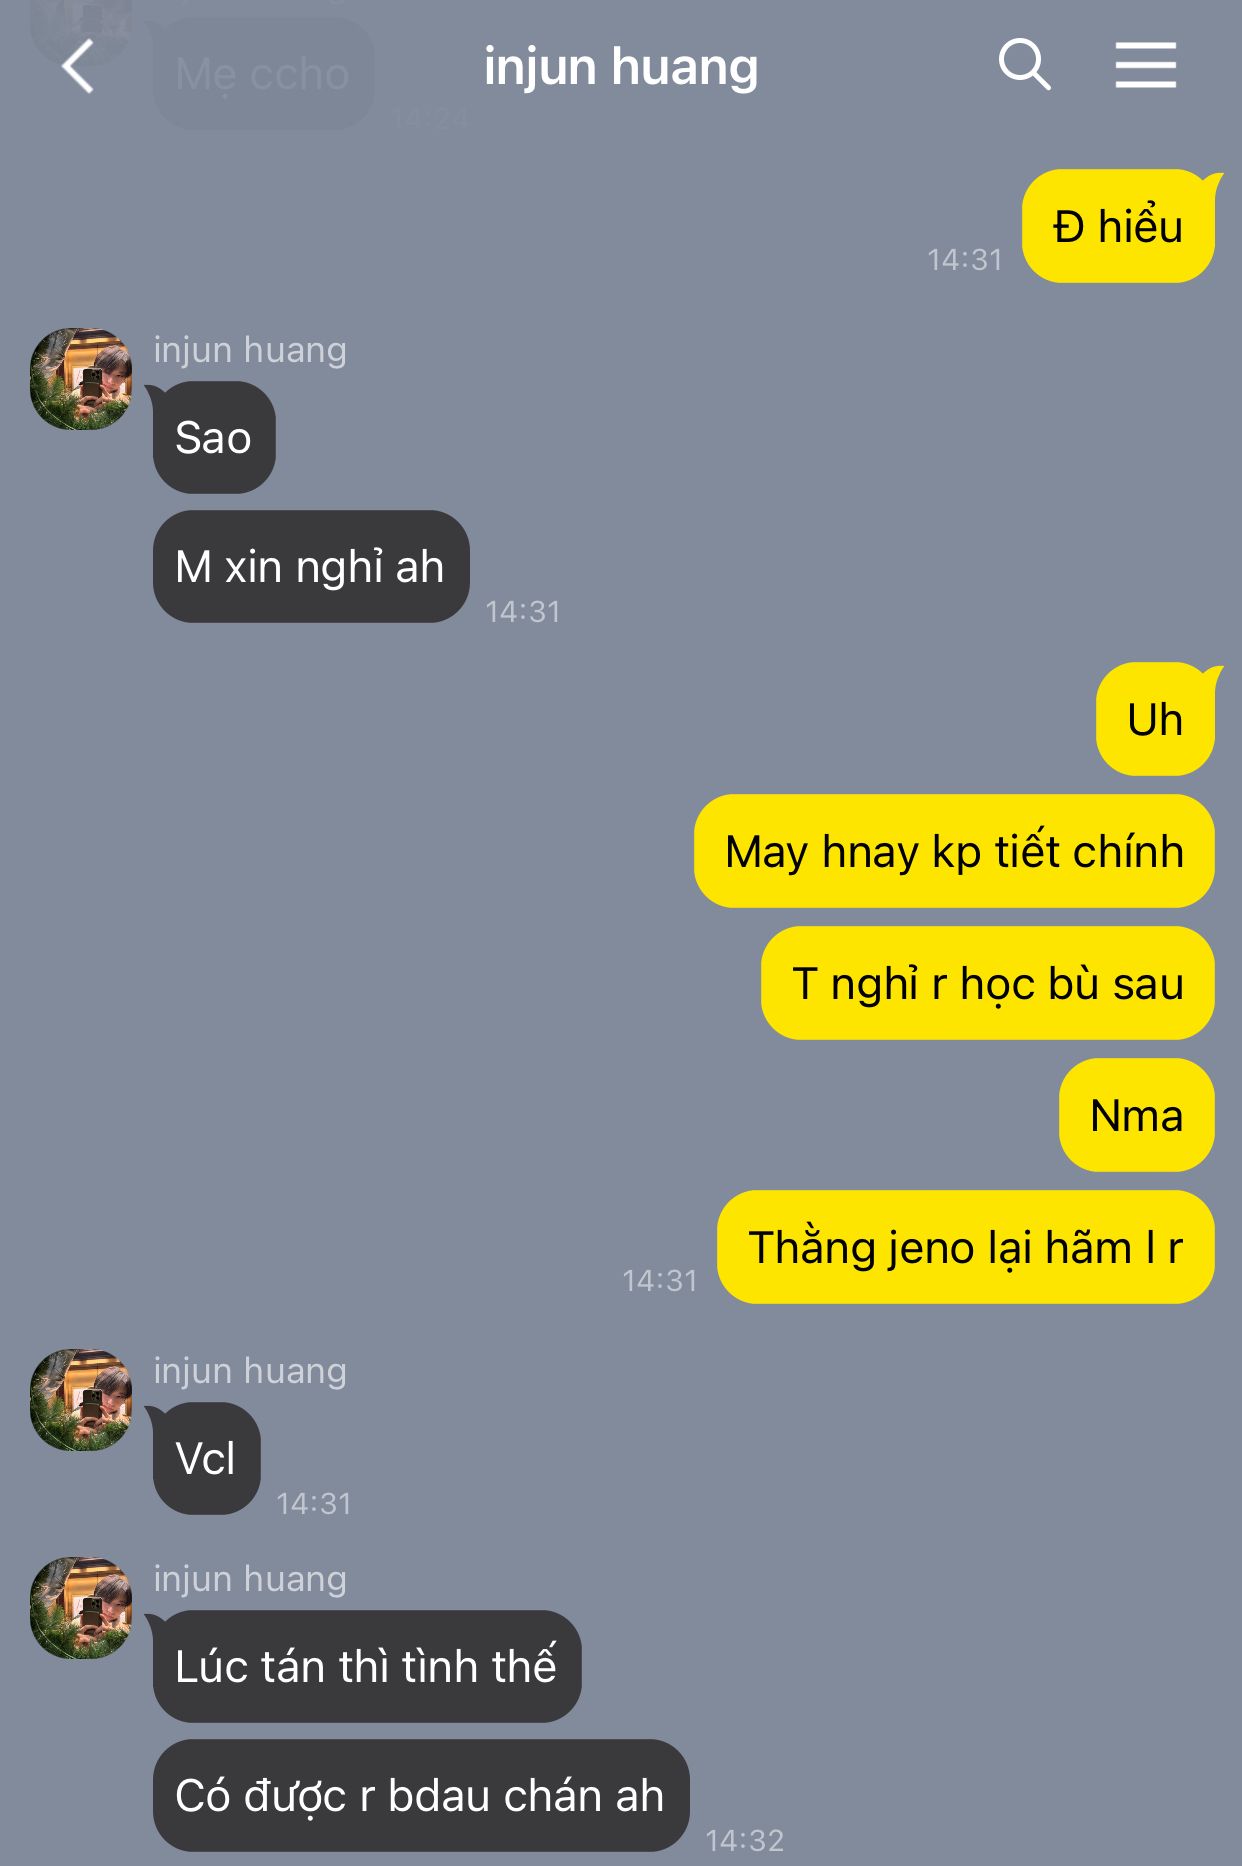Tap sender name above 'Vcl' message
1242x1866 pixels.
point(250,1371)
